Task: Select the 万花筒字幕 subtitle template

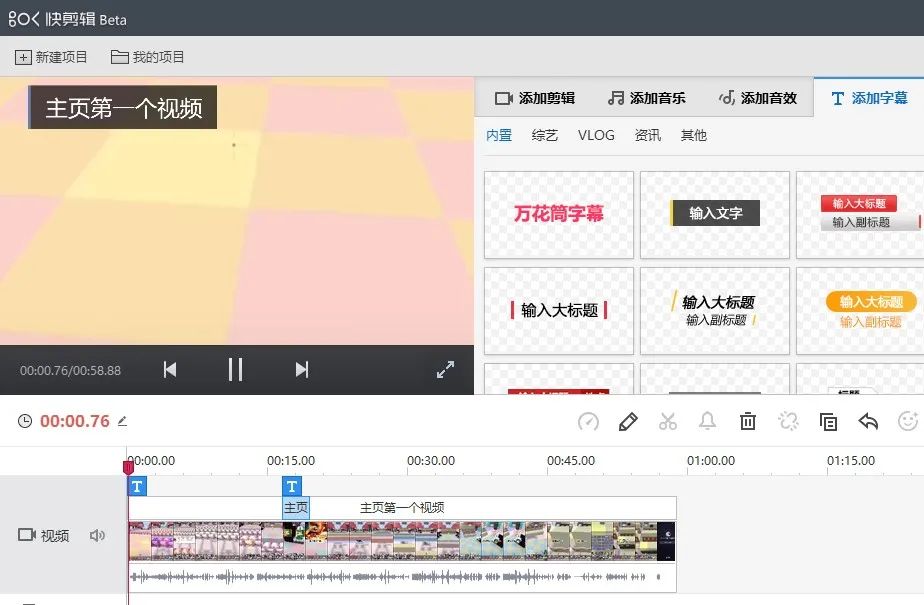Action: 559,214
